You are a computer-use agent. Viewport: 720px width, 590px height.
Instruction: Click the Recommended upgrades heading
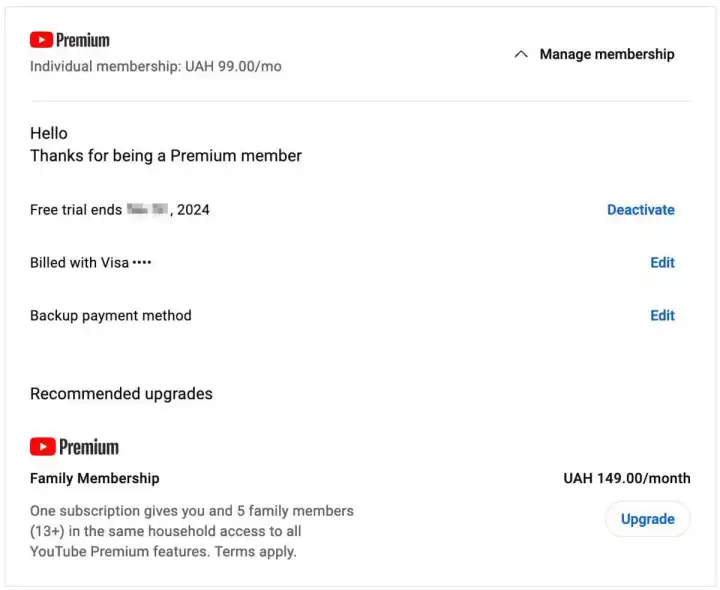121,394
